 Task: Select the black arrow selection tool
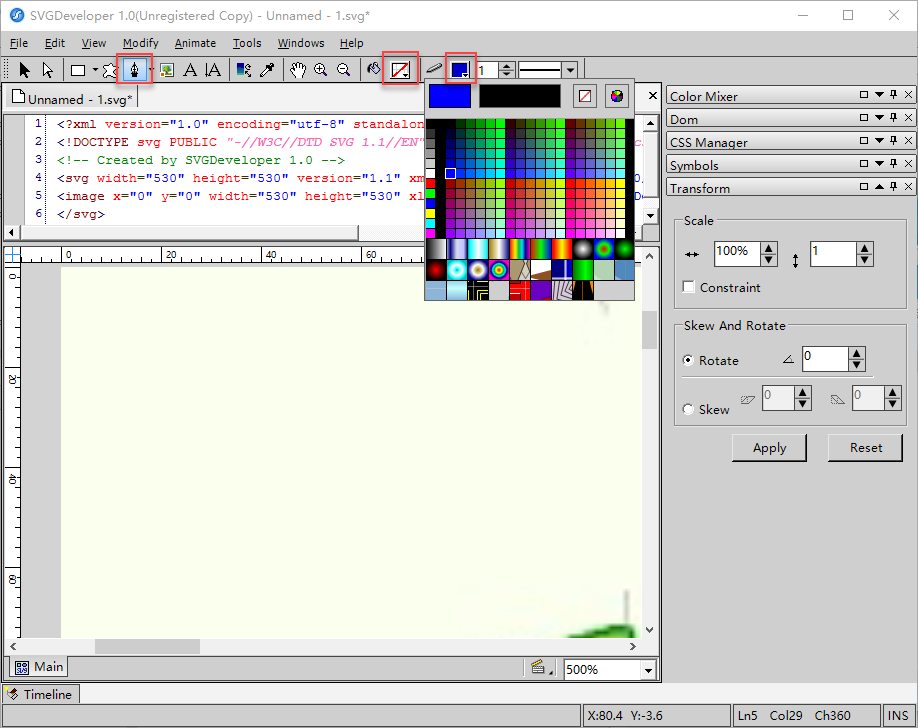pyautogui.click(x=24, y=70)
